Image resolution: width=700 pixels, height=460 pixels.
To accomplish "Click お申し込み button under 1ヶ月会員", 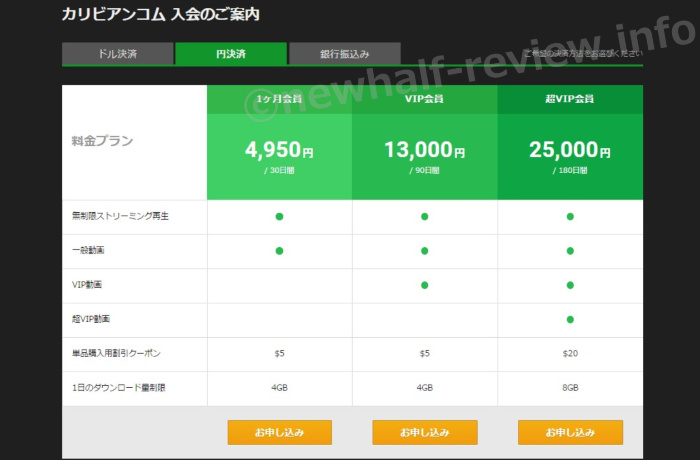I will tap(279, 432).
